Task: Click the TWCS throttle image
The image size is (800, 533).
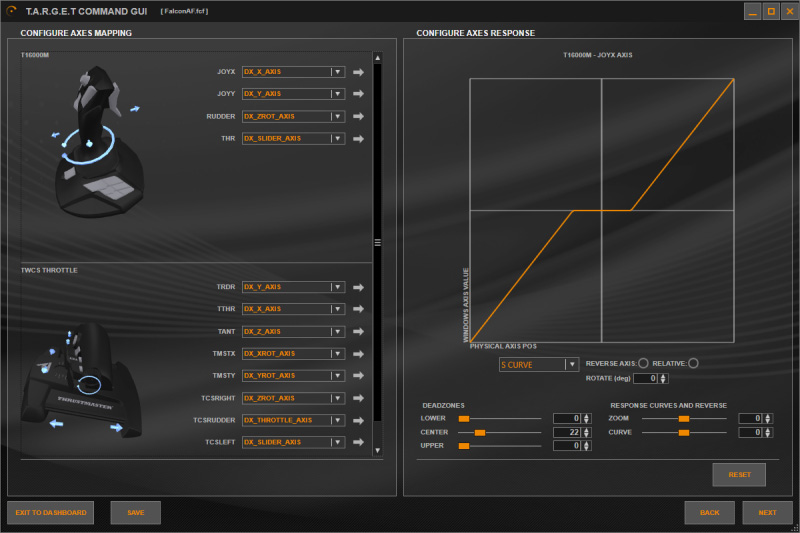Action: click(82, 380)
